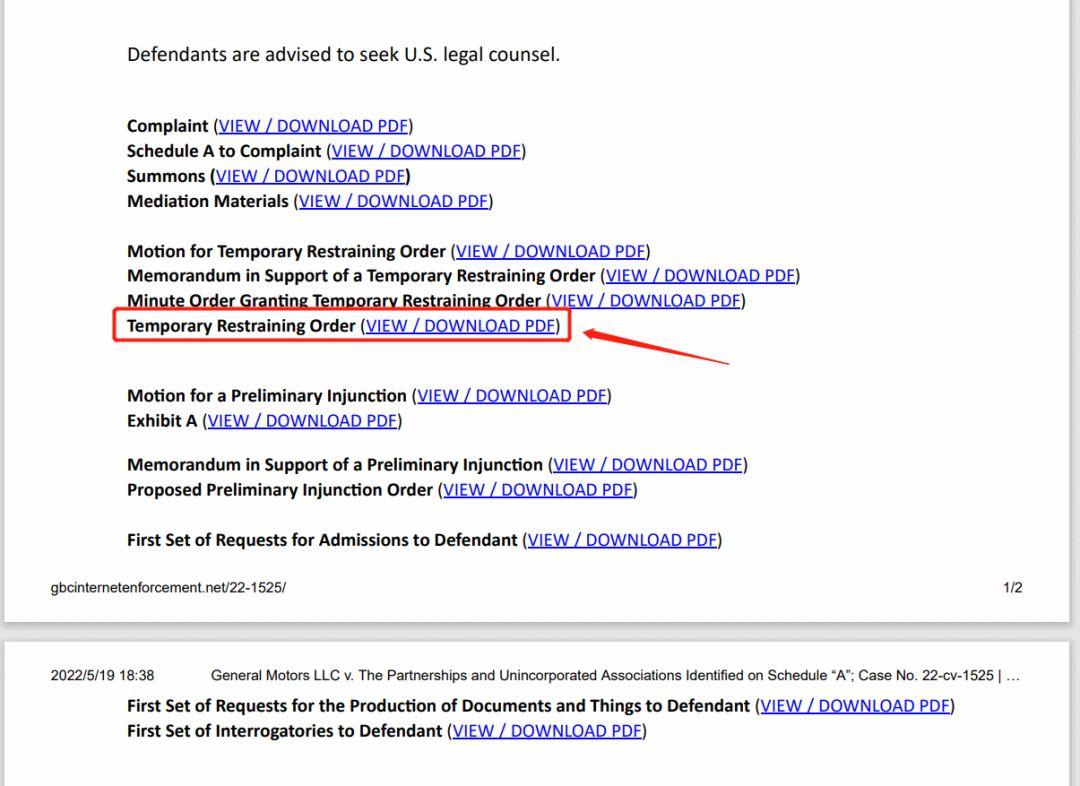Screen dimensions: 1080x786
Task: Click the General Motors LLC case title header
Action: [600, 676]
